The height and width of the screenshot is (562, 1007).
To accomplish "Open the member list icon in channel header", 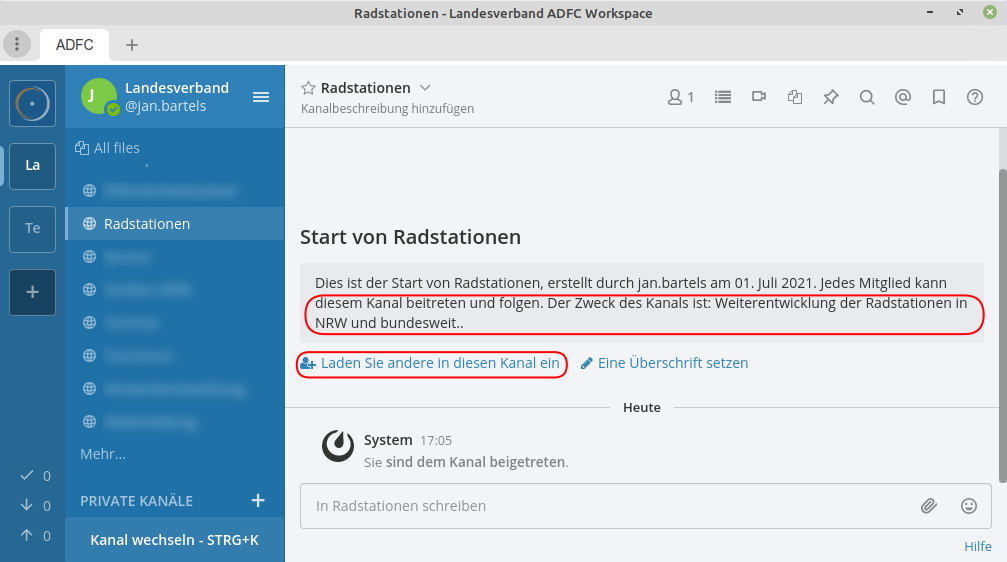I will tap(680, 97).
